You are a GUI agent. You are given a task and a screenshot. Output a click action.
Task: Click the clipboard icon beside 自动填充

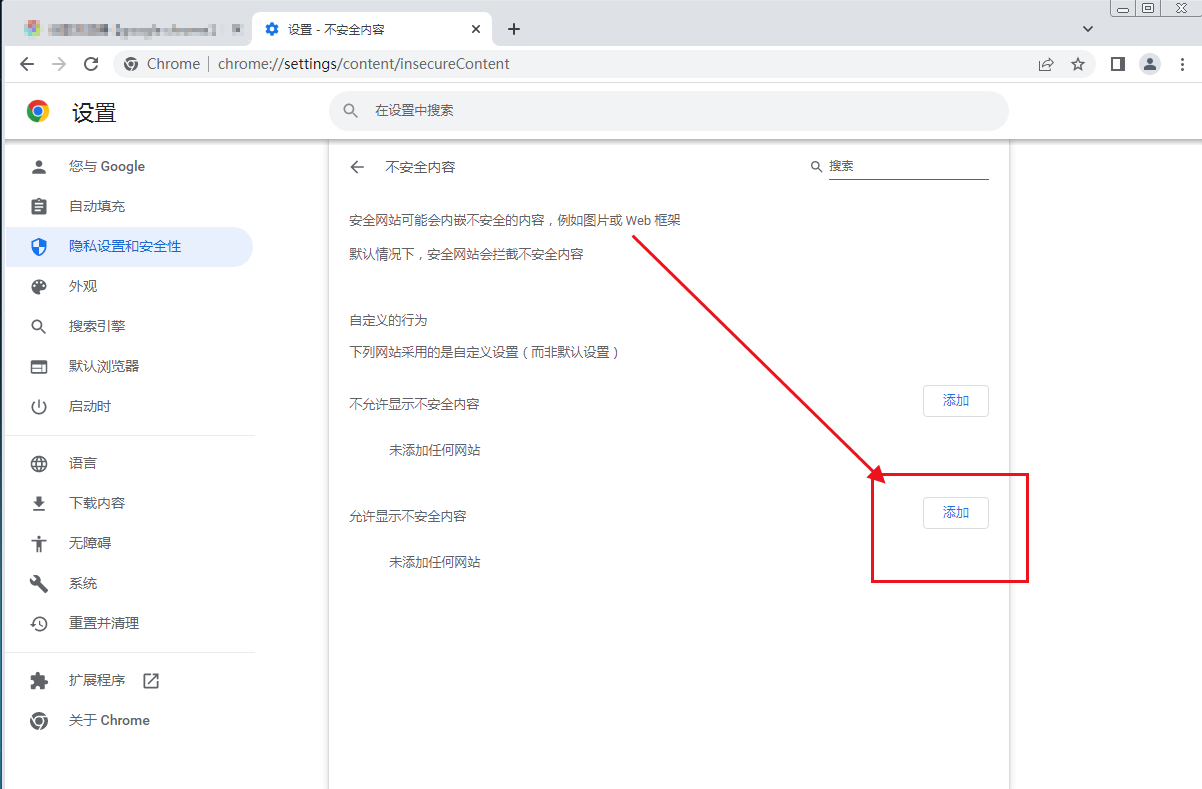[39, 206]
